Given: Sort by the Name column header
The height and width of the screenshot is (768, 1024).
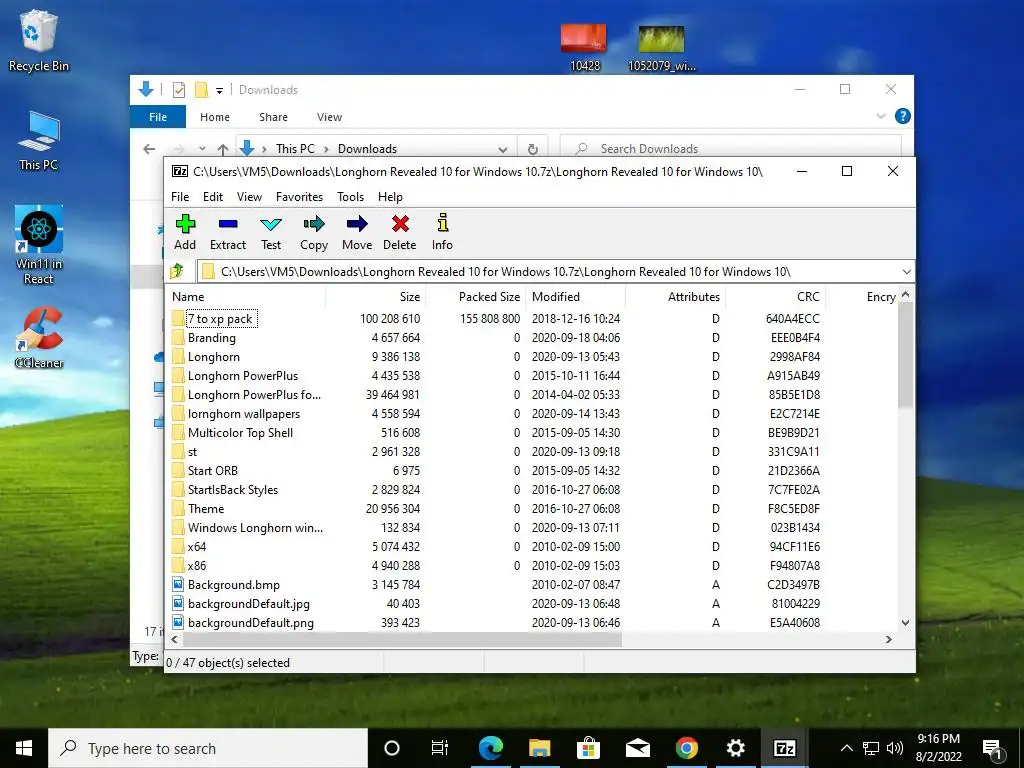Looking at the screenshot, I should click(246, 296).
